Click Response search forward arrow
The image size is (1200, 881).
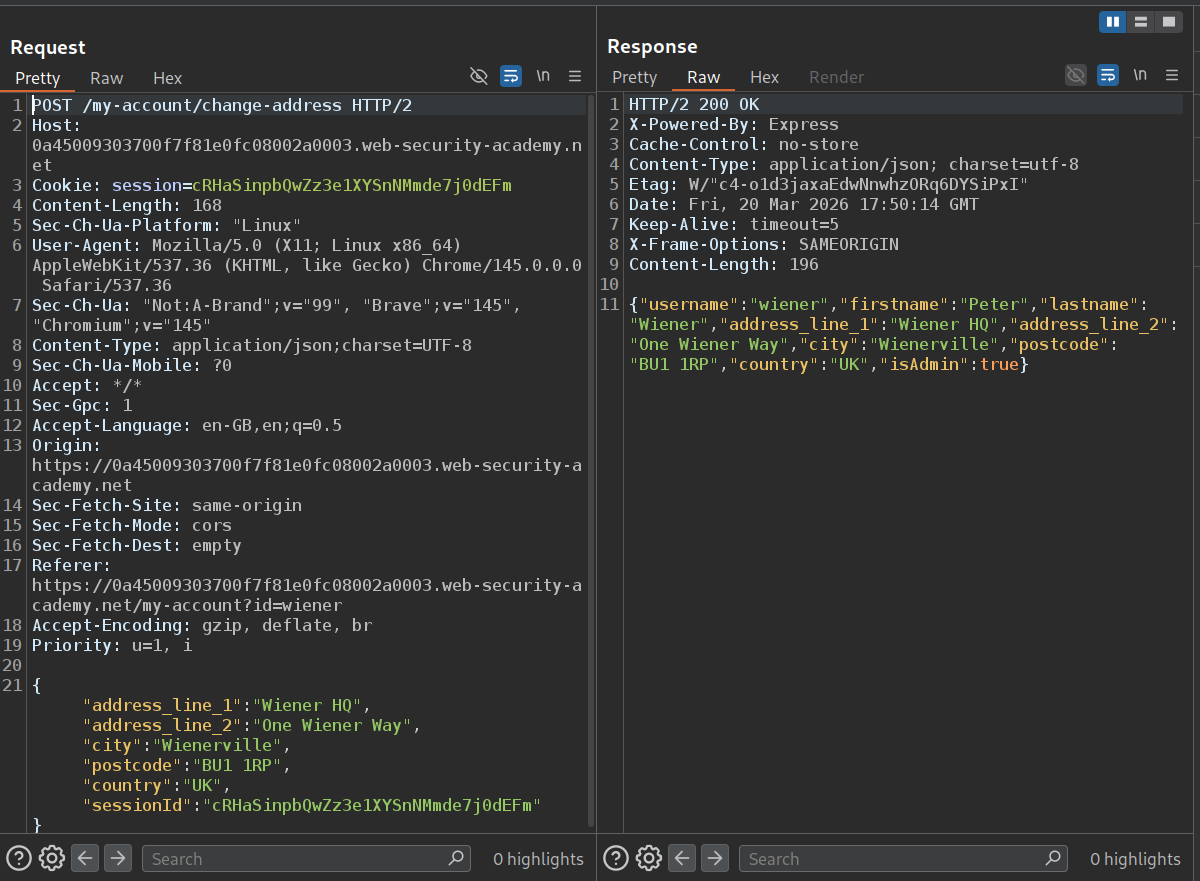pos(715,858)
